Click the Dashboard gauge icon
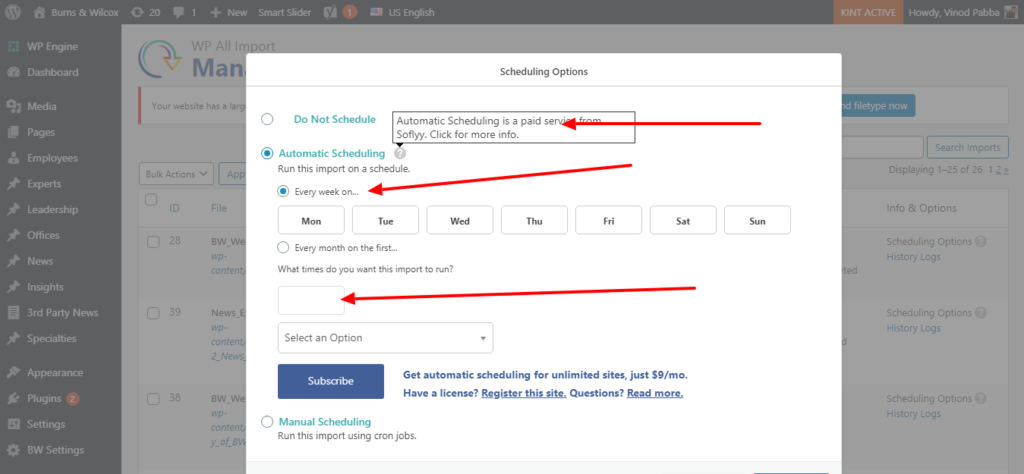The height and width of the screenshot is (474, 1024). (x=13, y=72)
